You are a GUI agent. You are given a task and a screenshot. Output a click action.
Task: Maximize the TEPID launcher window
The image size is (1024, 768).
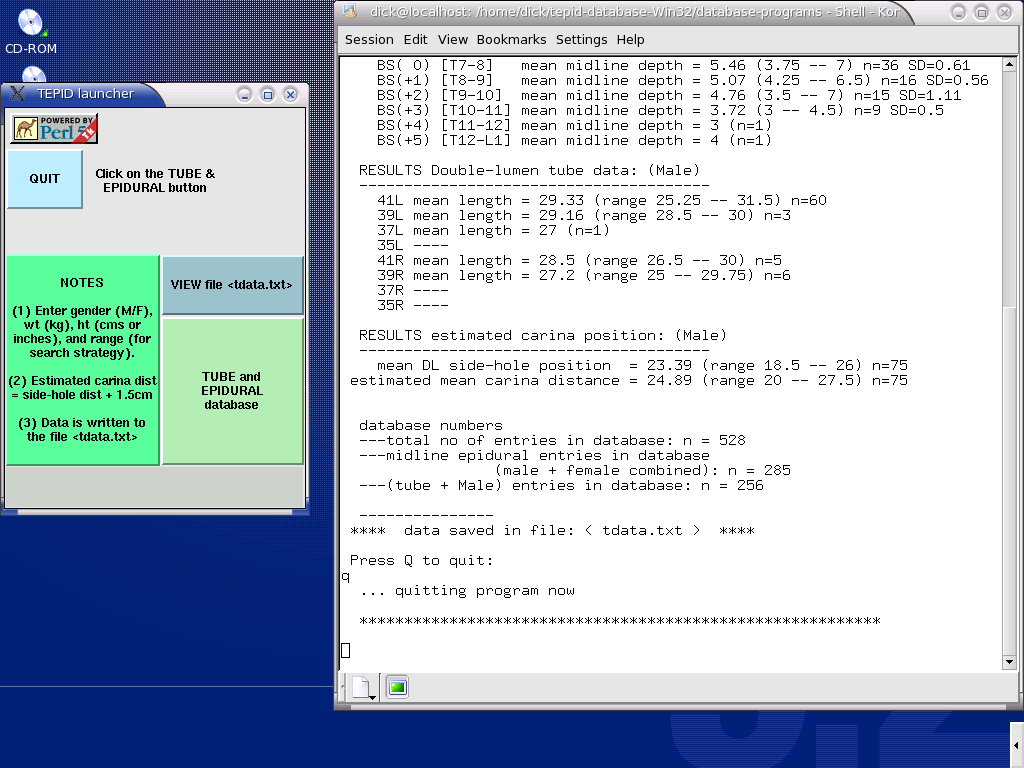[x=267, y=94]
